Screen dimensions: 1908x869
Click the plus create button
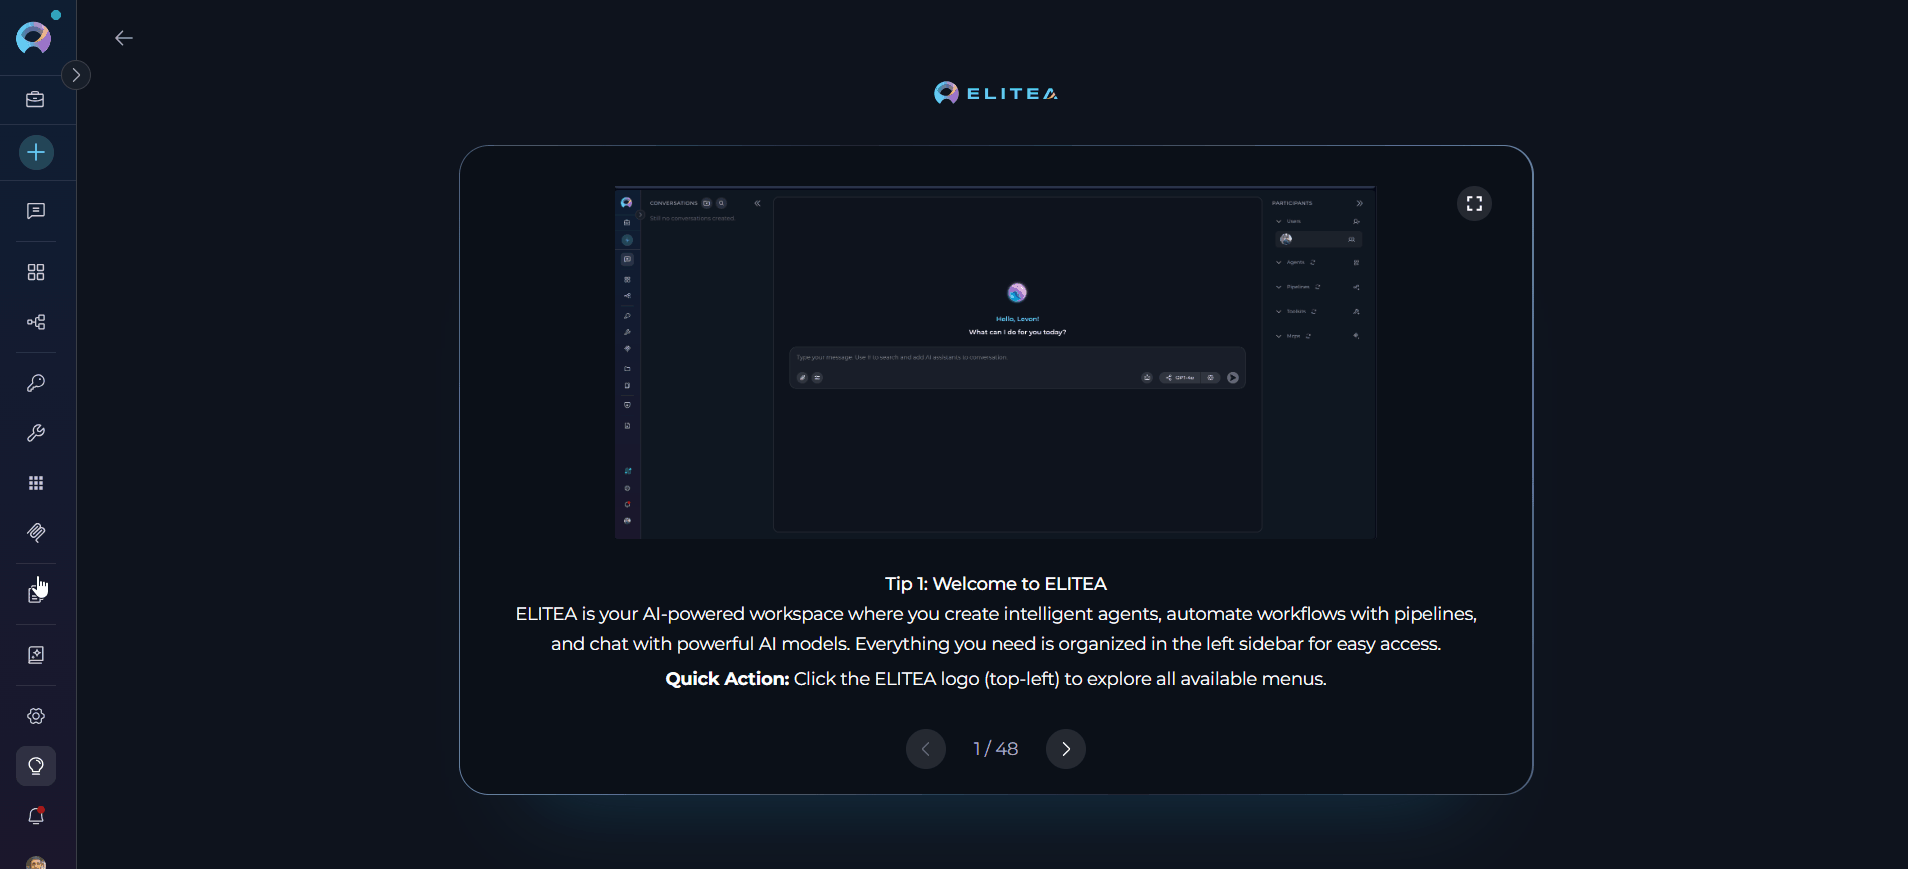(36, 153)
